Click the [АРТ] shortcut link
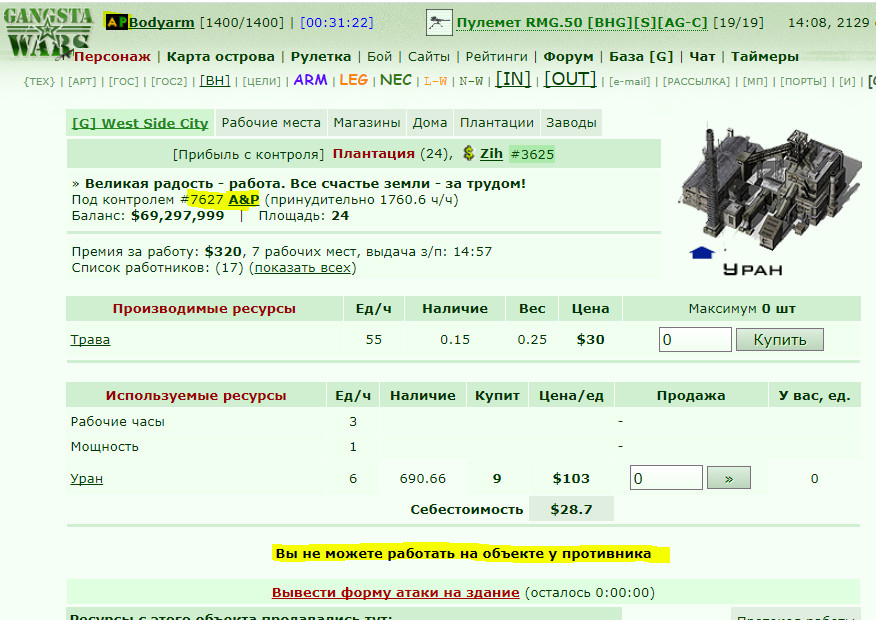The width and height of the screenshot is (876, 620). (x=82, y=82)
